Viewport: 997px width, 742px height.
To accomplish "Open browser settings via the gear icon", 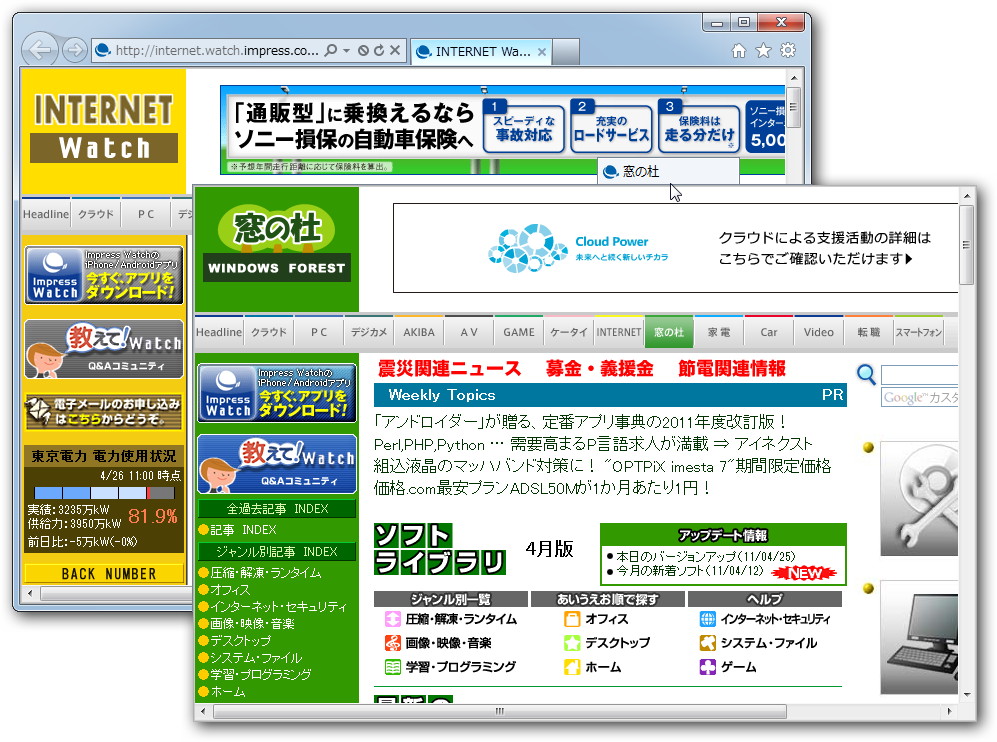I will [789, 48].
